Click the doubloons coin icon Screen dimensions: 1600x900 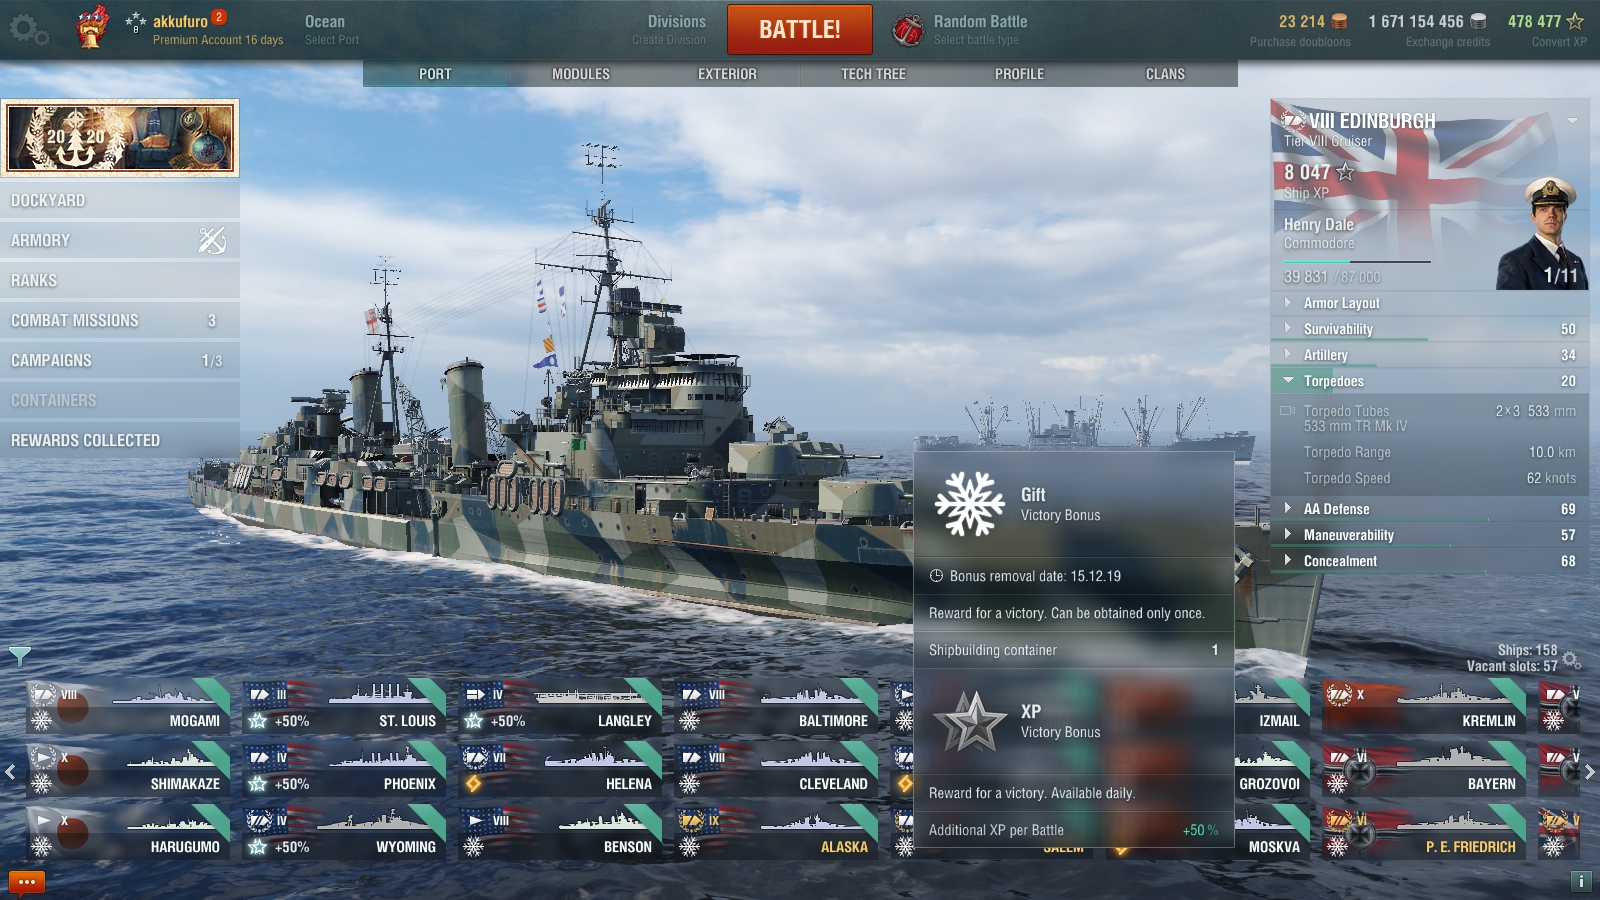click(1339, 21)
